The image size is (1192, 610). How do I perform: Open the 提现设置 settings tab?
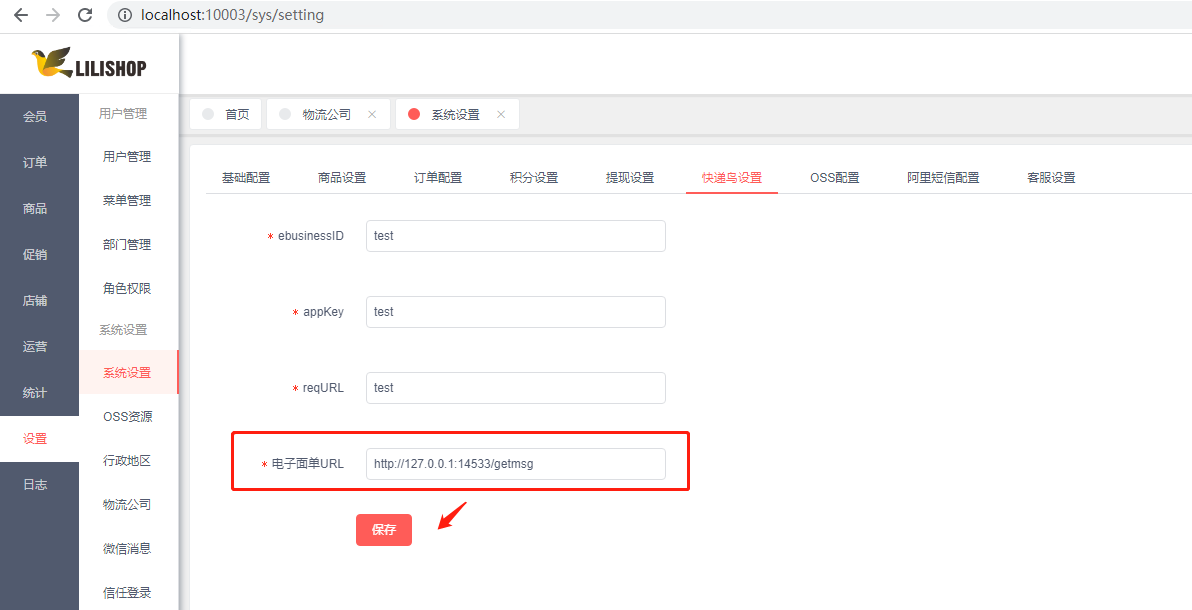click(630, 178)
